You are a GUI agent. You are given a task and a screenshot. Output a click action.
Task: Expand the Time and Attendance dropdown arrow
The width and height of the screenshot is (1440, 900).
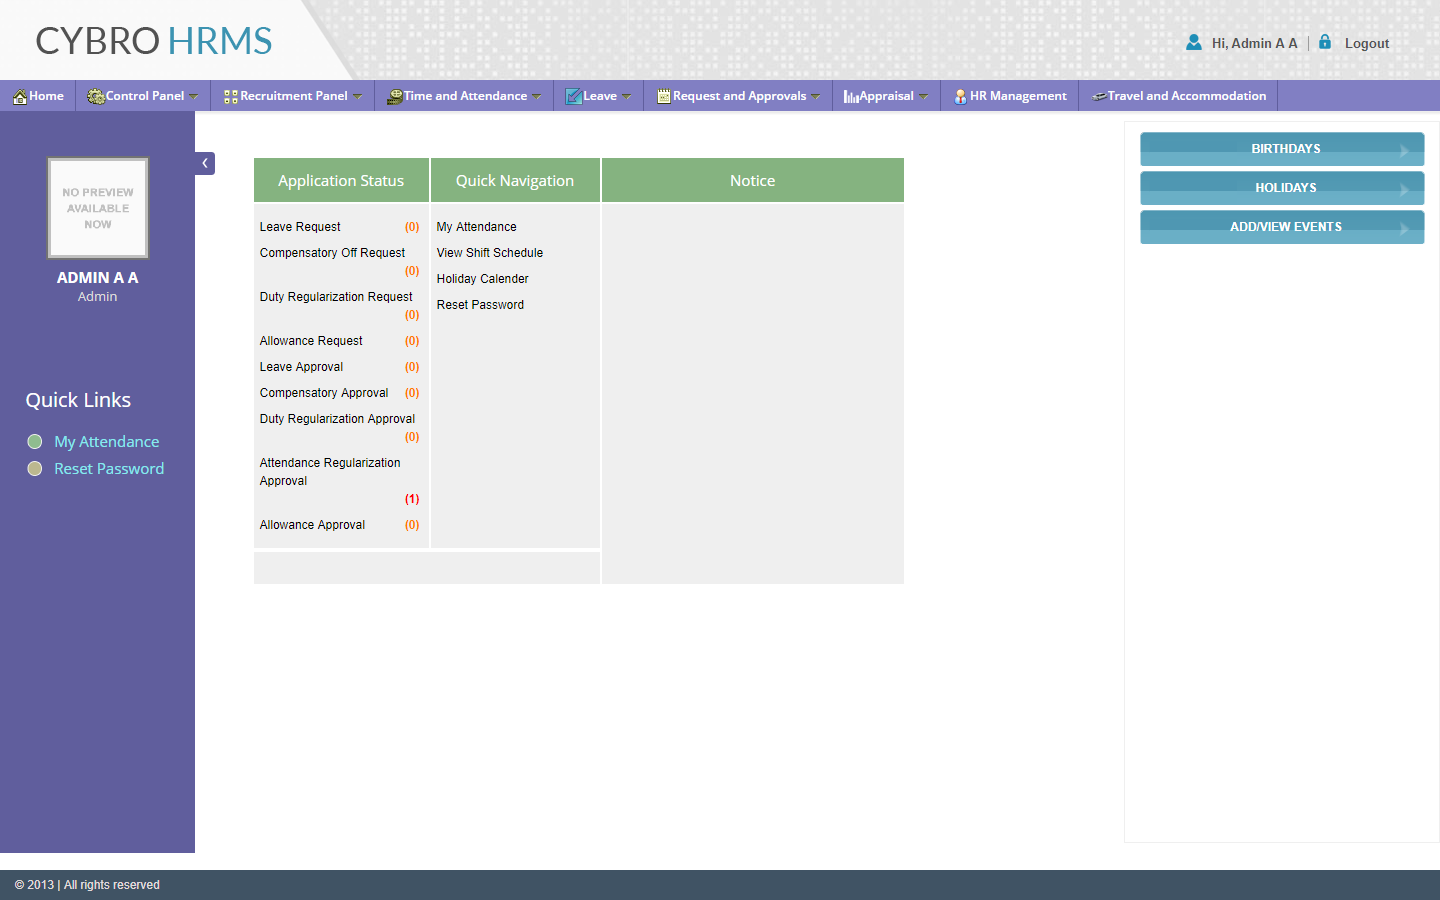coord(537,97)
